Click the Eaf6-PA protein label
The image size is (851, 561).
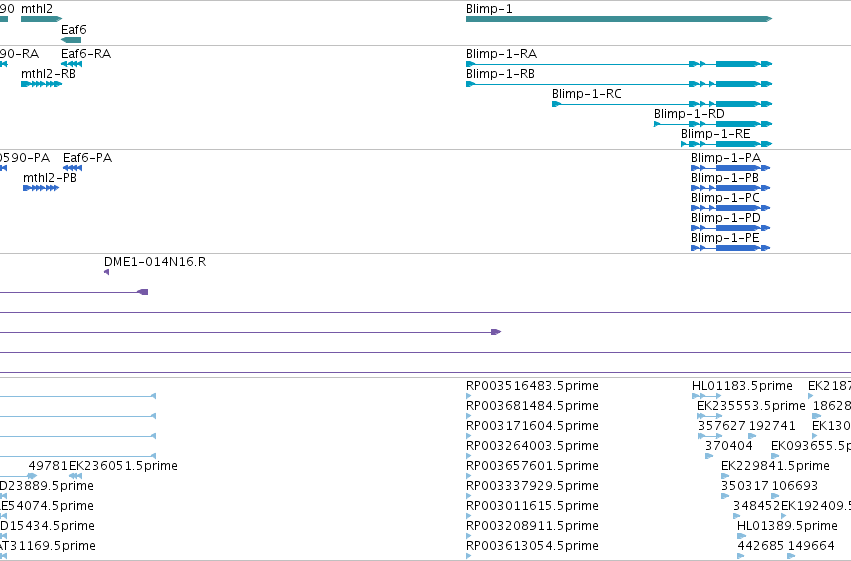87,158
